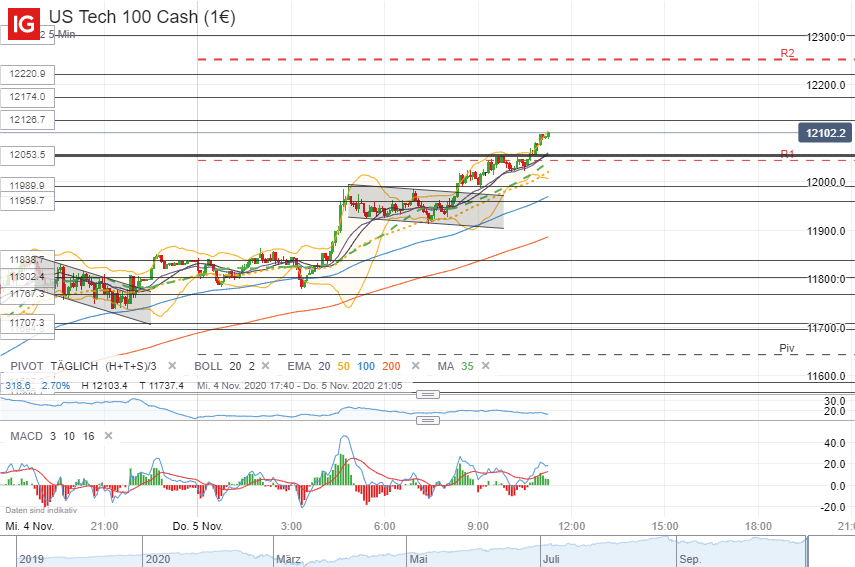Select the EMA 50 period value
This screenshot has width=855, height=567.
pyautogui.click(x=344, y=366)
